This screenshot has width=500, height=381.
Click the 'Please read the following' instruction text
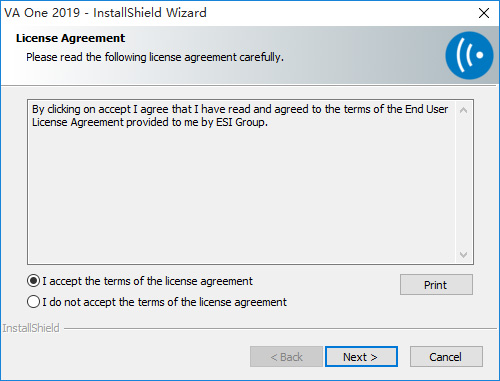coord(155,57)
